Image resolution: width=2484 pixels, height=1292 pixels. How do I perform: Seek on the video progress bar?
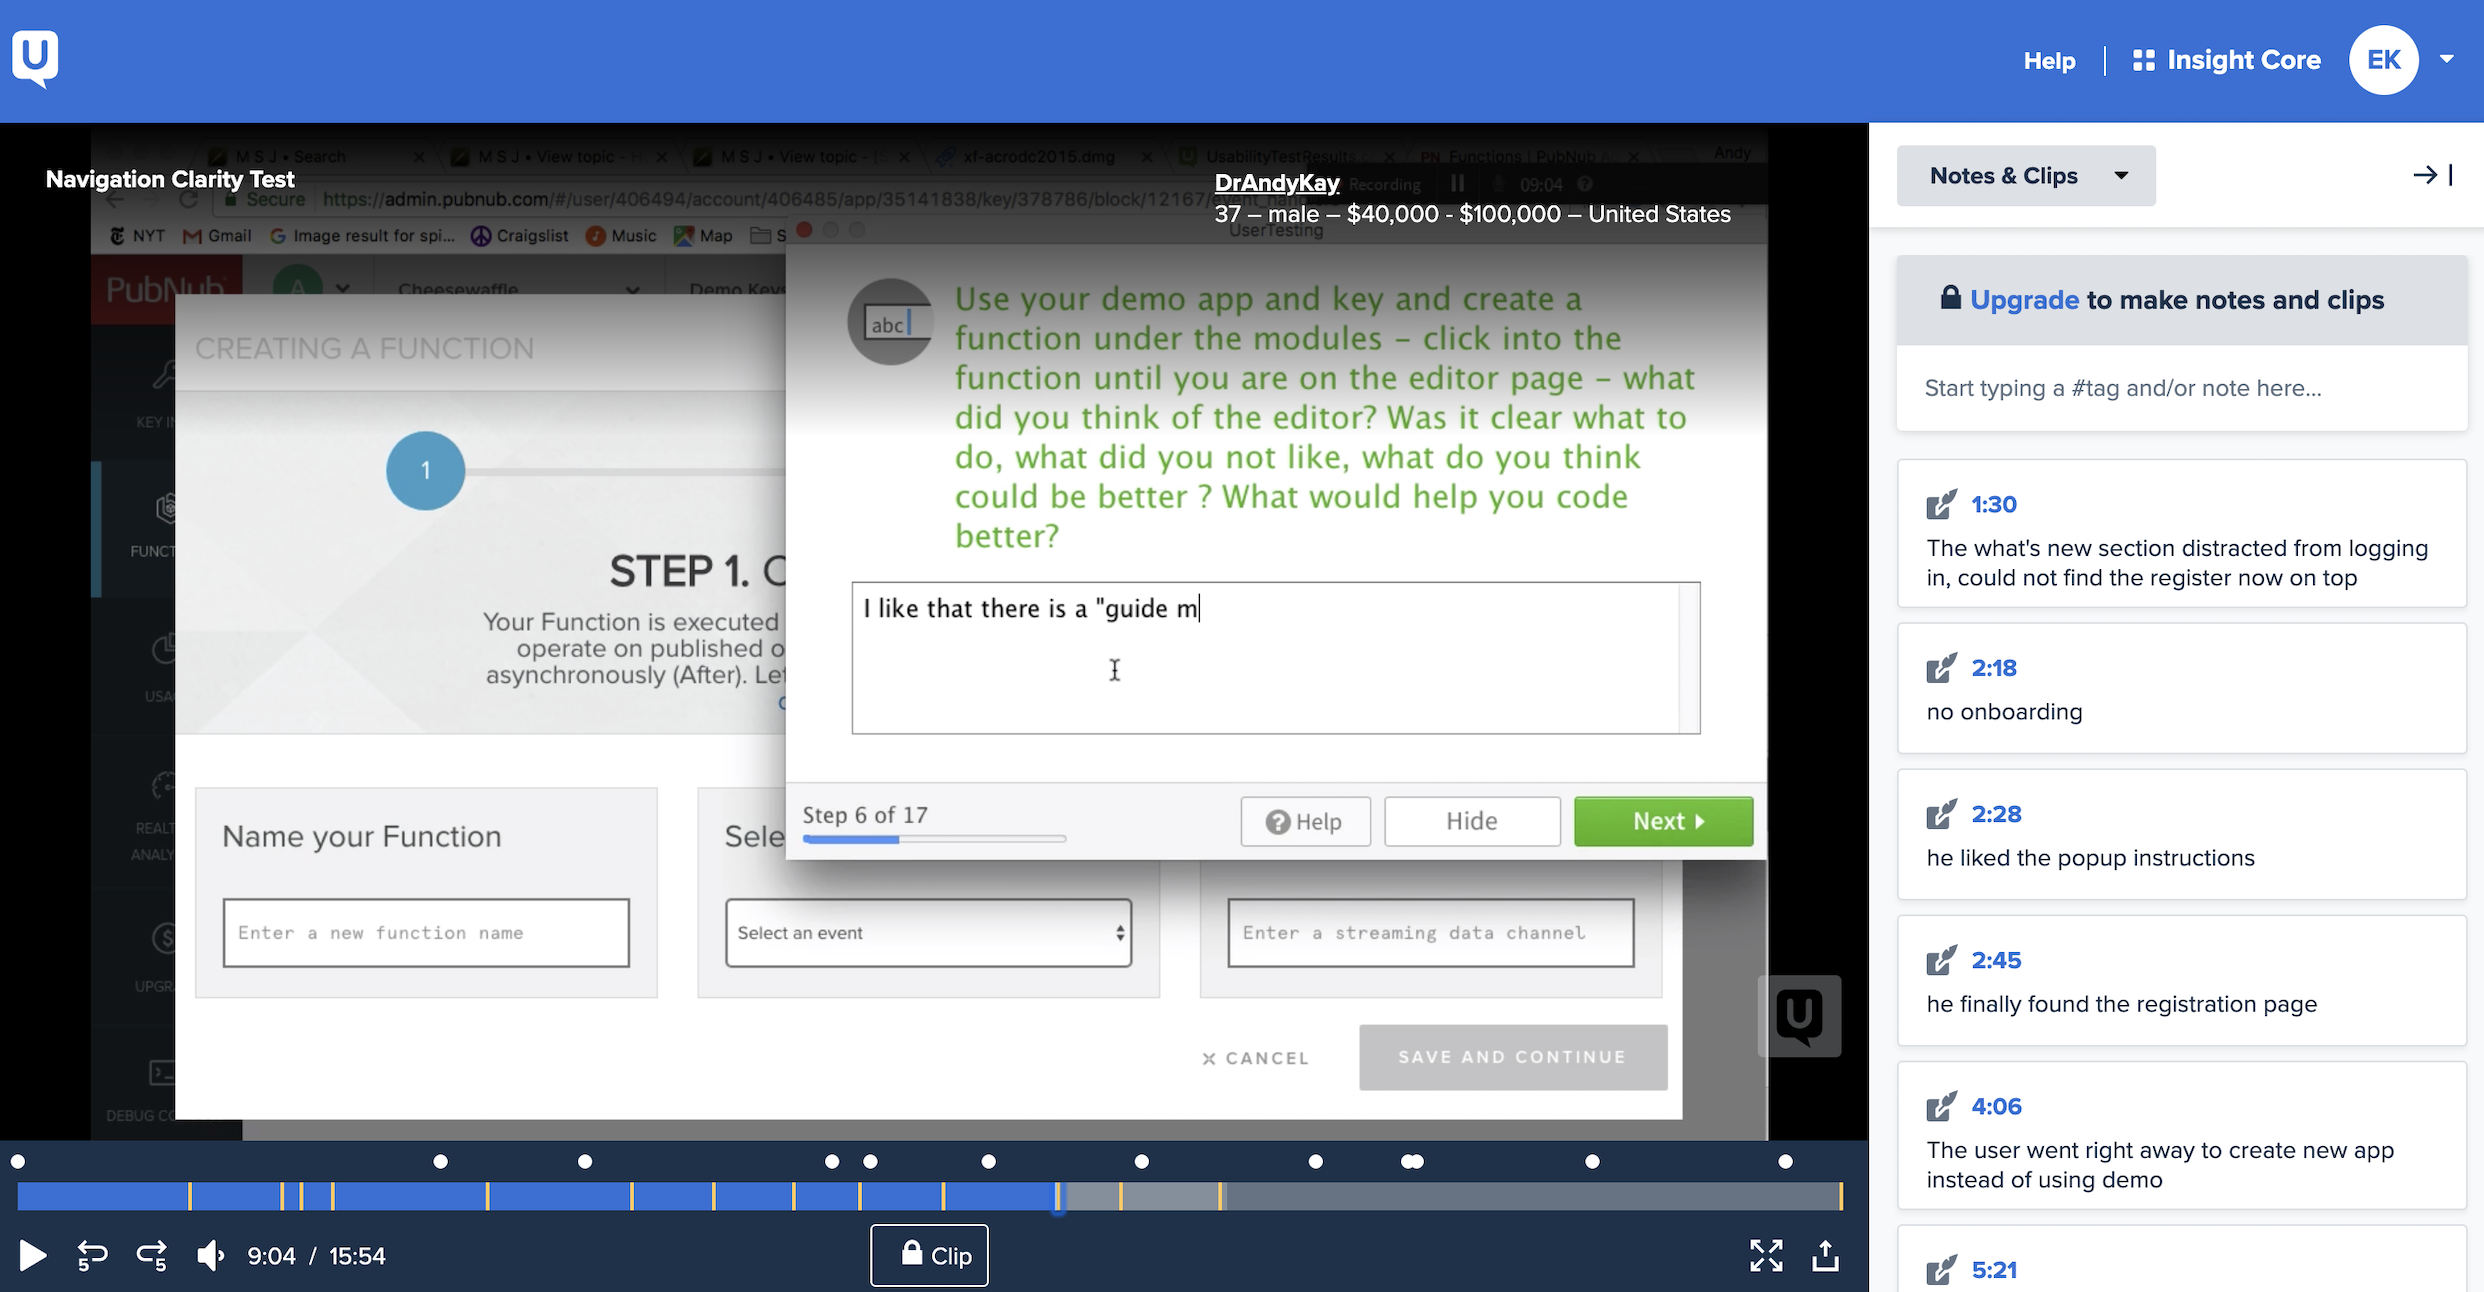(x=930, y=1196)
